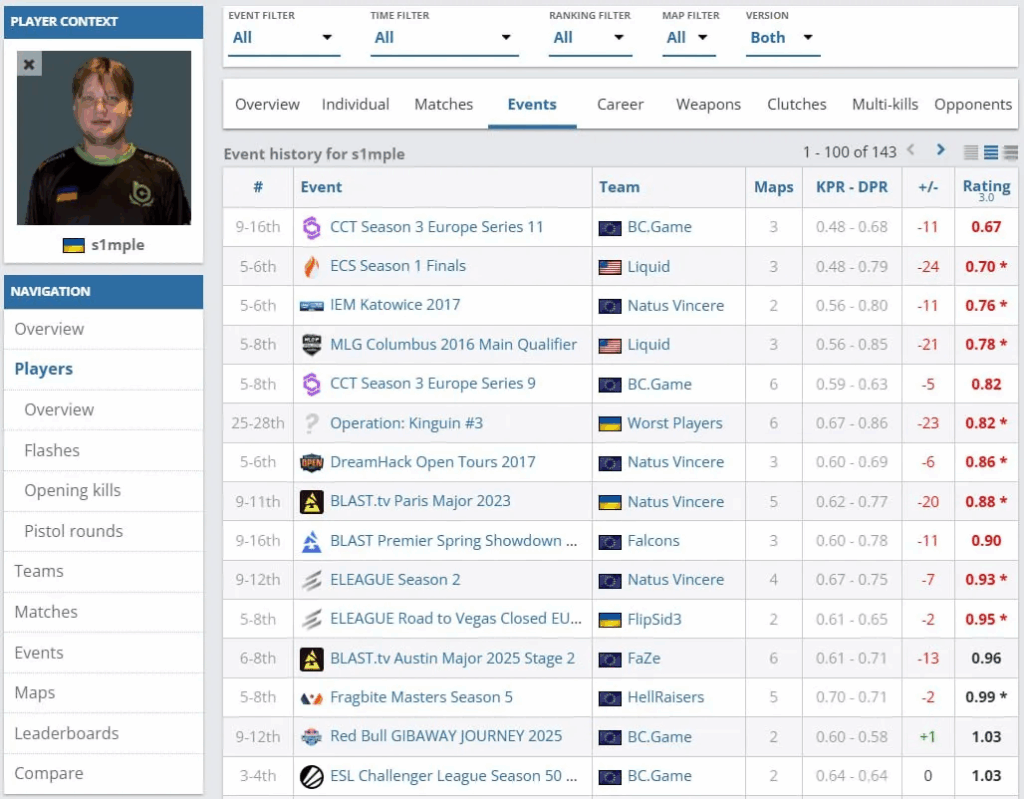The image size is (1024, 799).
Task: Select Opening kills in the navigation sidebar
Action: 72,490
